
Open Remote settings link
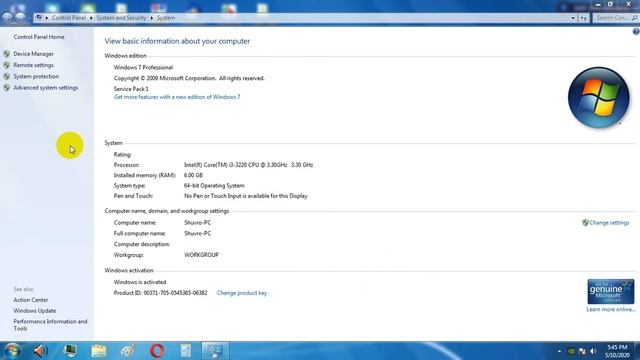coord(33,65)
